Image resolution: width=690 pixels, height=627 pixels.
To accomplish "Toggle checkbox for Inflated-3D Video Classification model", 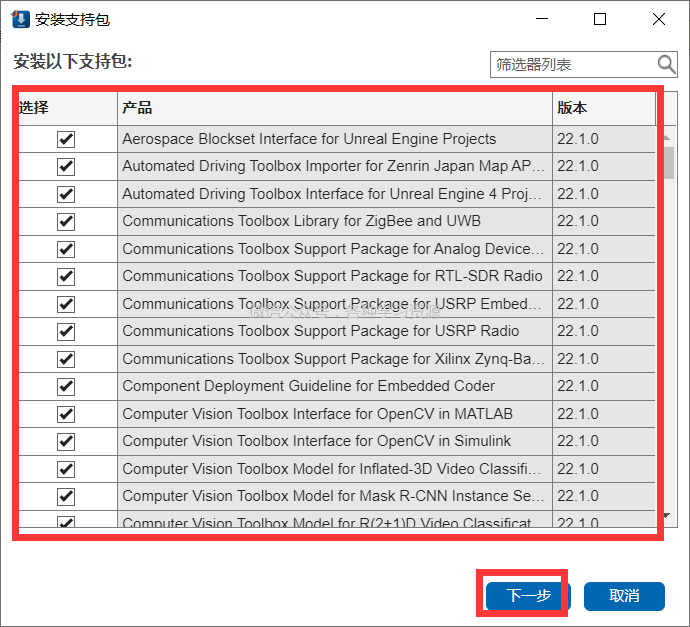I will pos(66,469).
